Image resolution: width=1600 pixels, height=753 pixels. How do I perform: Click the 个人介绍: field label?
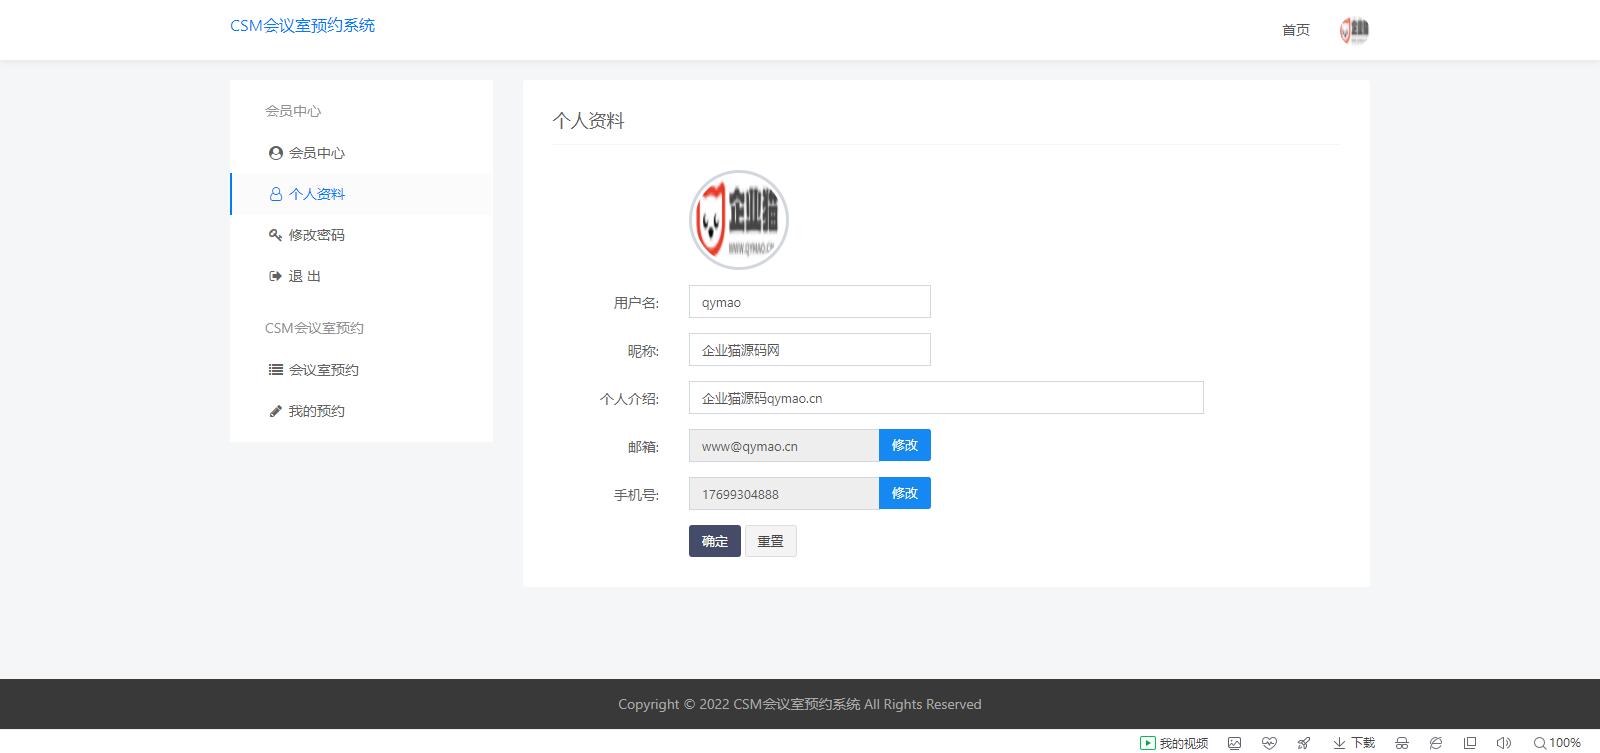[x=629, y=399]
